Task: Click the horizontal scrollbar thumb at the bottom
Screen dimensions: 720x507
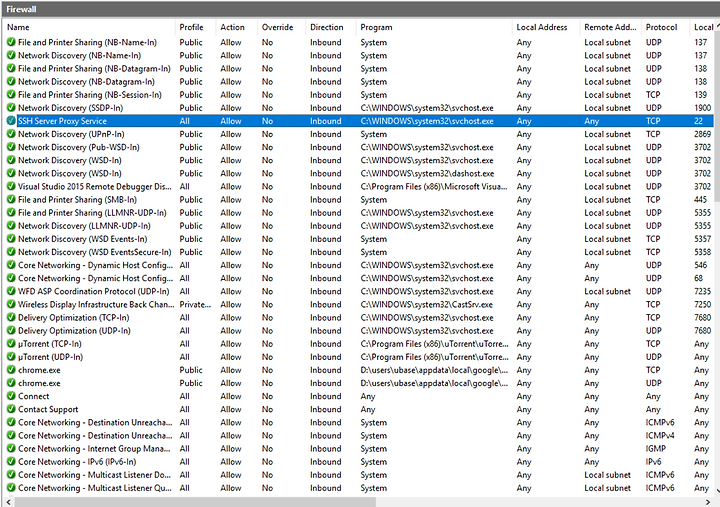Action: tap(195, 502)
